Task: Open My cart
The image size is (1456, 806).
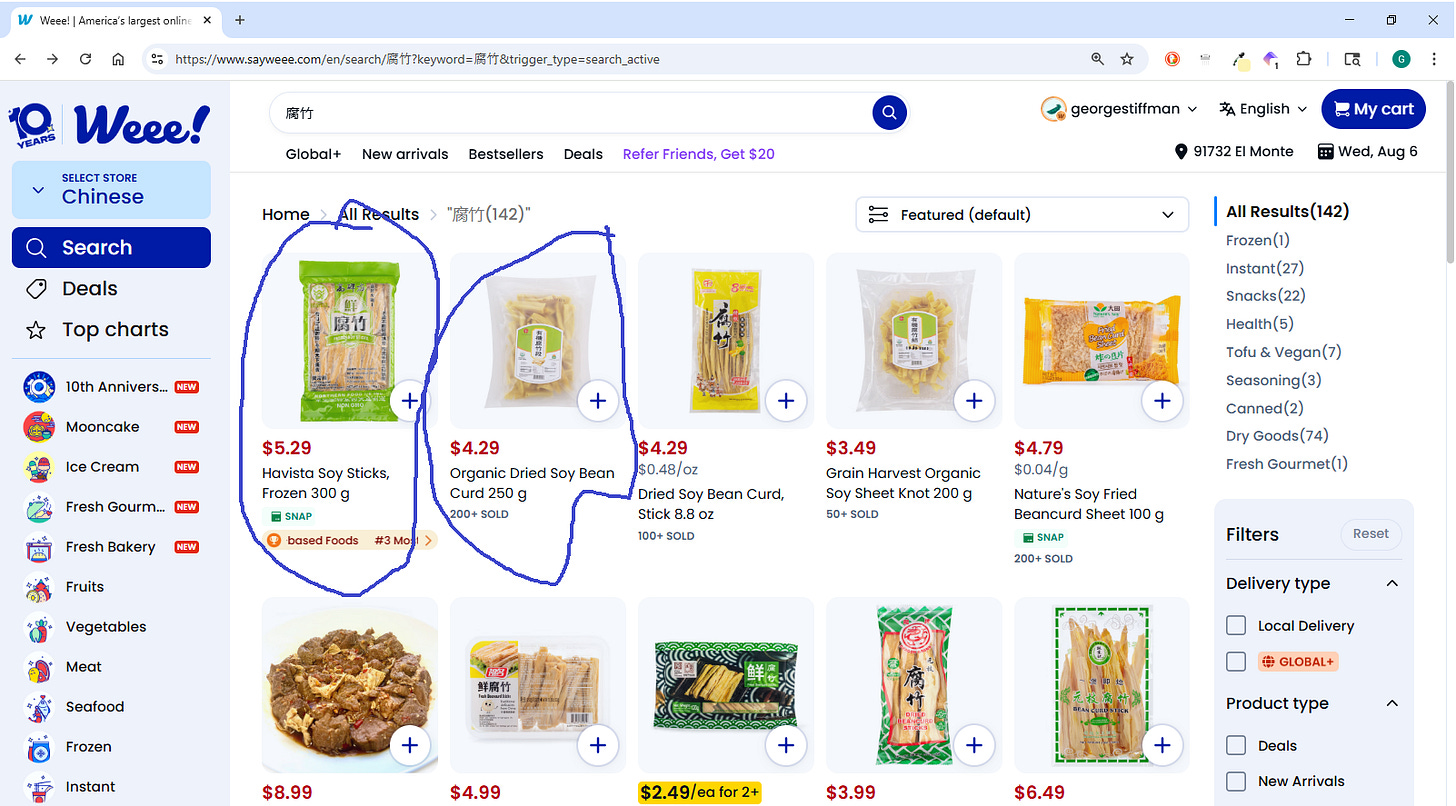Action: (x=1373, y=109)
